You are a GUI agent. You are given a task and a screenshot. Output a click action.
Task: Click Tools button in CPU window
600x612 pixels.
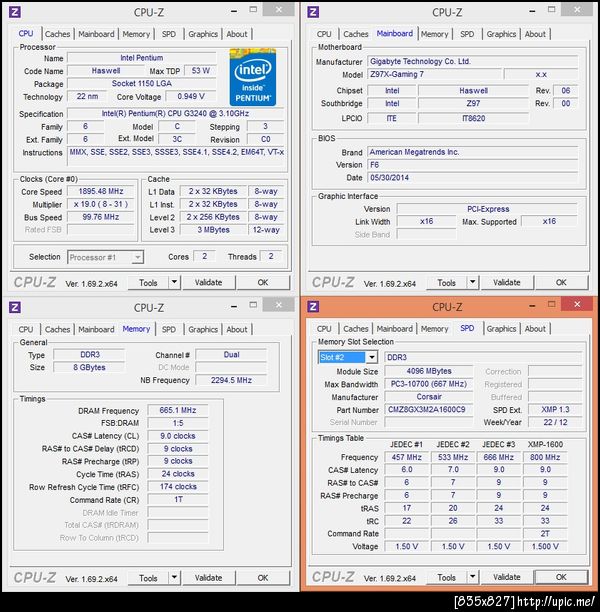point(148,283)
